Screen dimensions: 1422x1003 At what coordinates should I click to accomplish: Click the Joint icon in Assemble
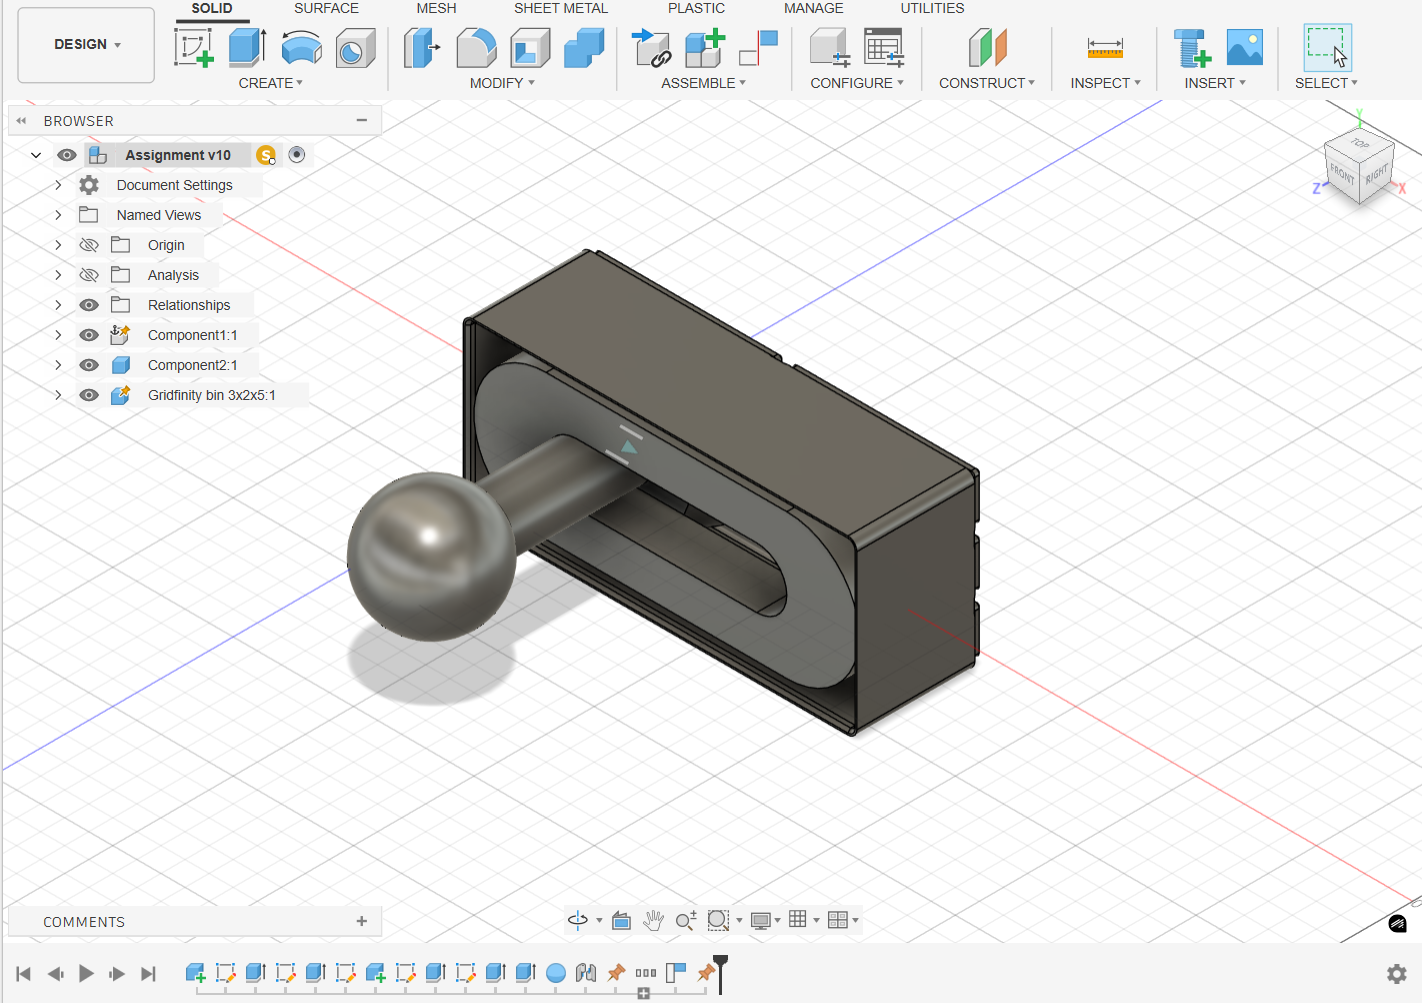point(759,47)
